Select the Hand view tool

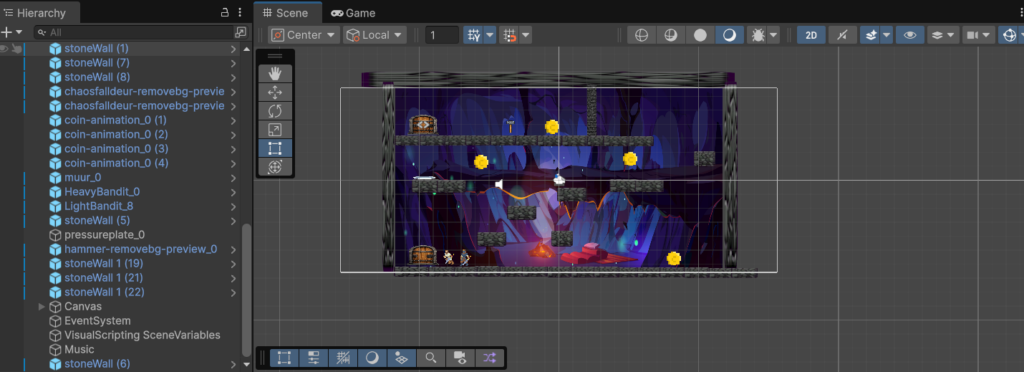point(275,74)
